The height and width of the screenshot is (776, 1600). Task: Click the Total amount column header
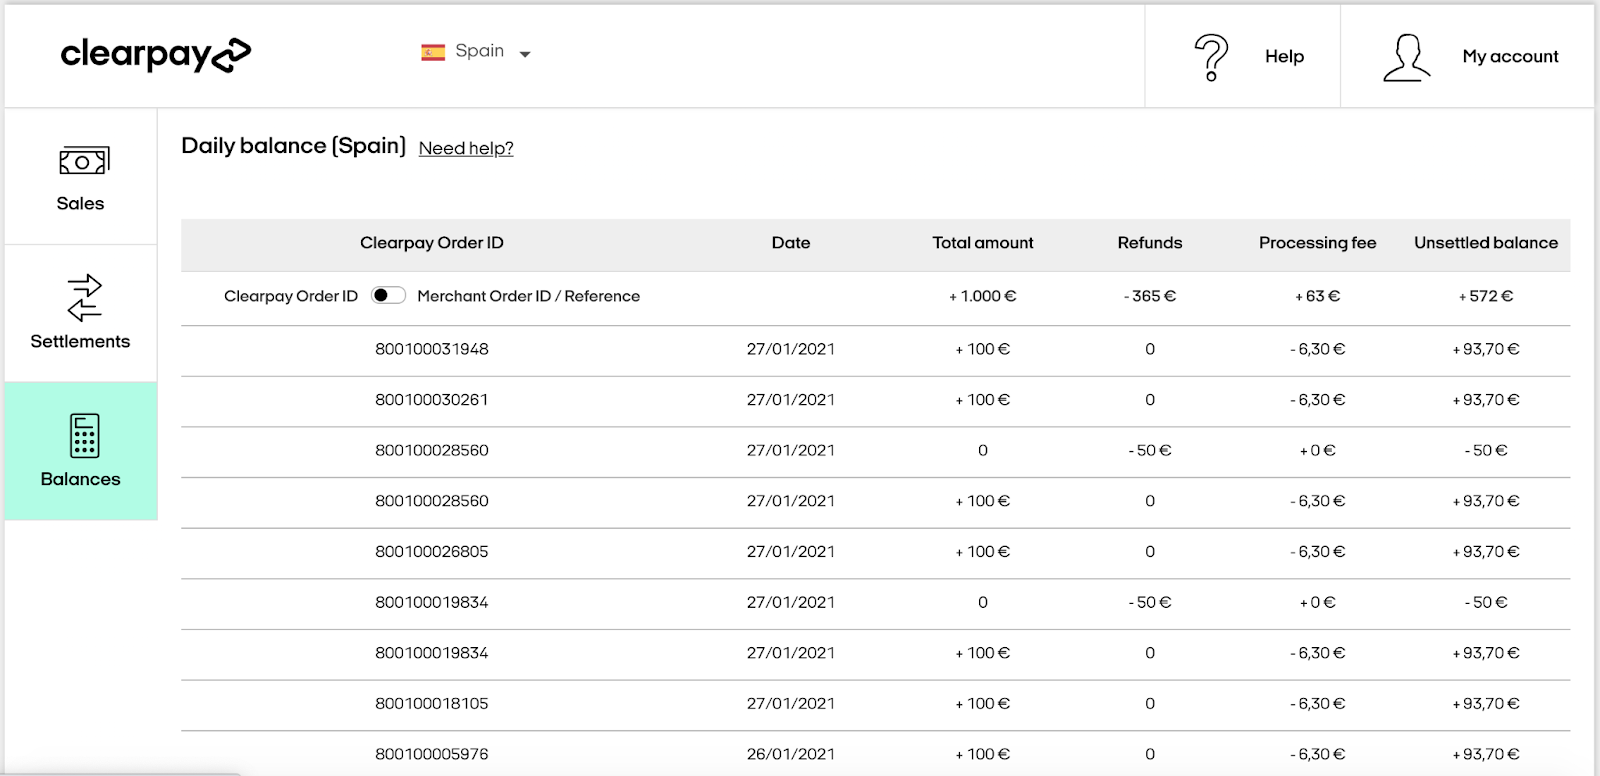[983, 243]
